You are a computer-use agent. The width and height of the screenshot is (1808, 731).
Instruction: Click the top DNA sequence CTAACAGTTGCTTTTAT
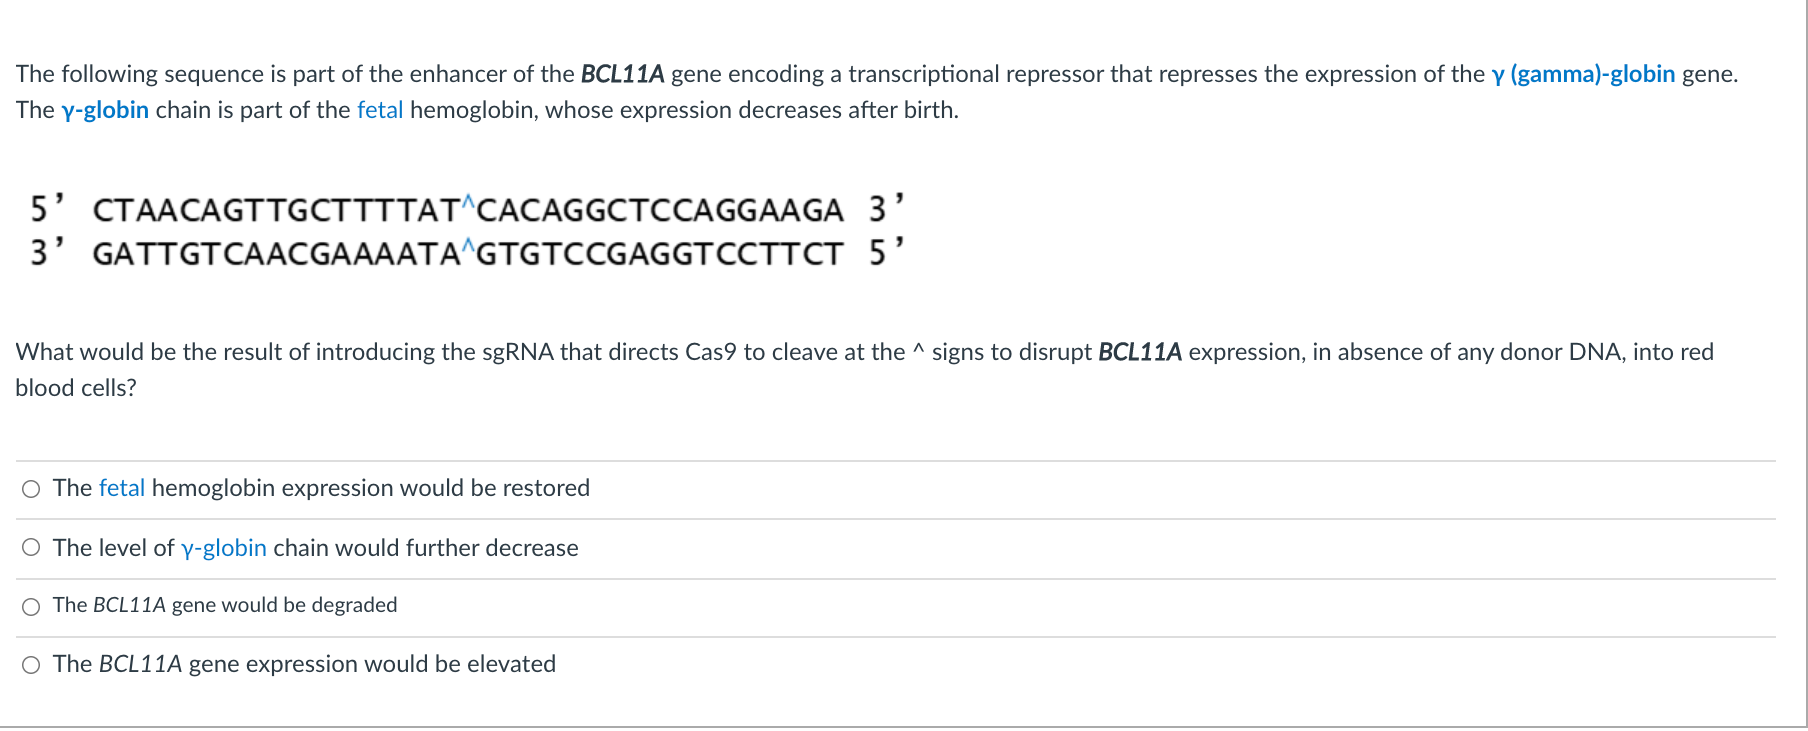[x=275, y=210]
